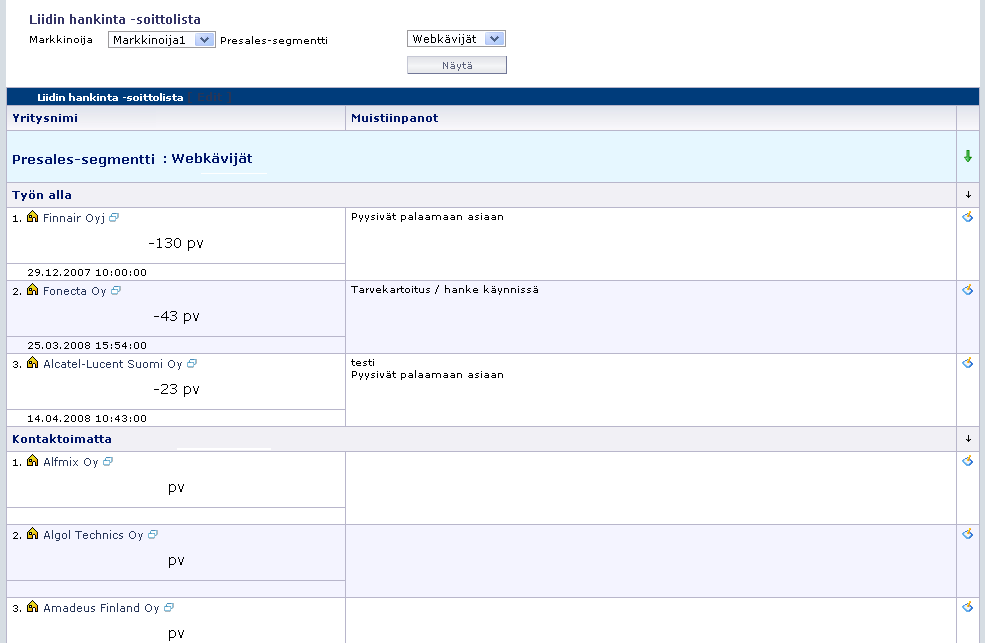
Task: Click Finnair note Pyysivät palaamaan asiaan
Action: pos(427,216)
